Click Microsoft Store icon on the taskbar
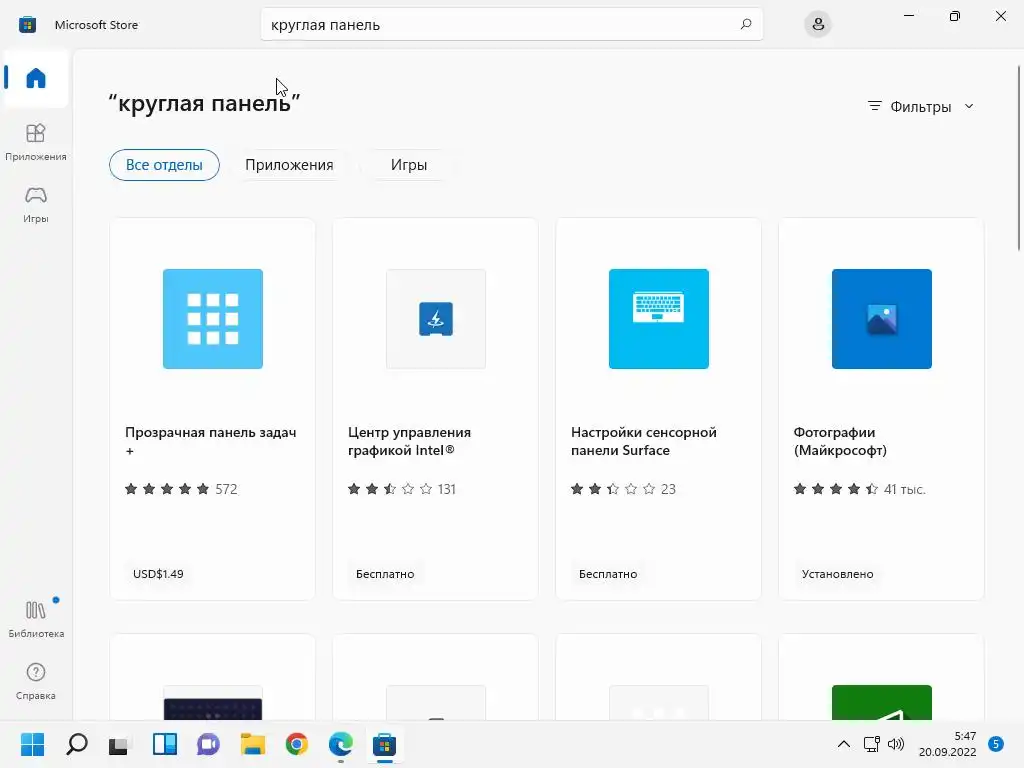Viewport: 1024px width, 768px height. coord(385,744)
